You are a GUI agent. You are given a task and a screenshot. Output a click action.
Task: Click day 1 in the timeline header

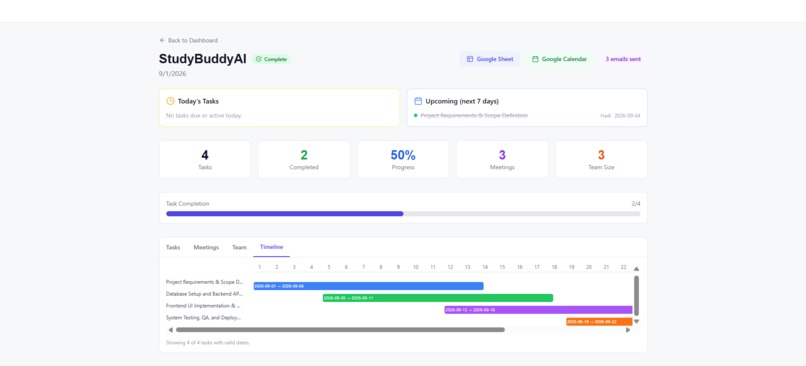260,267
